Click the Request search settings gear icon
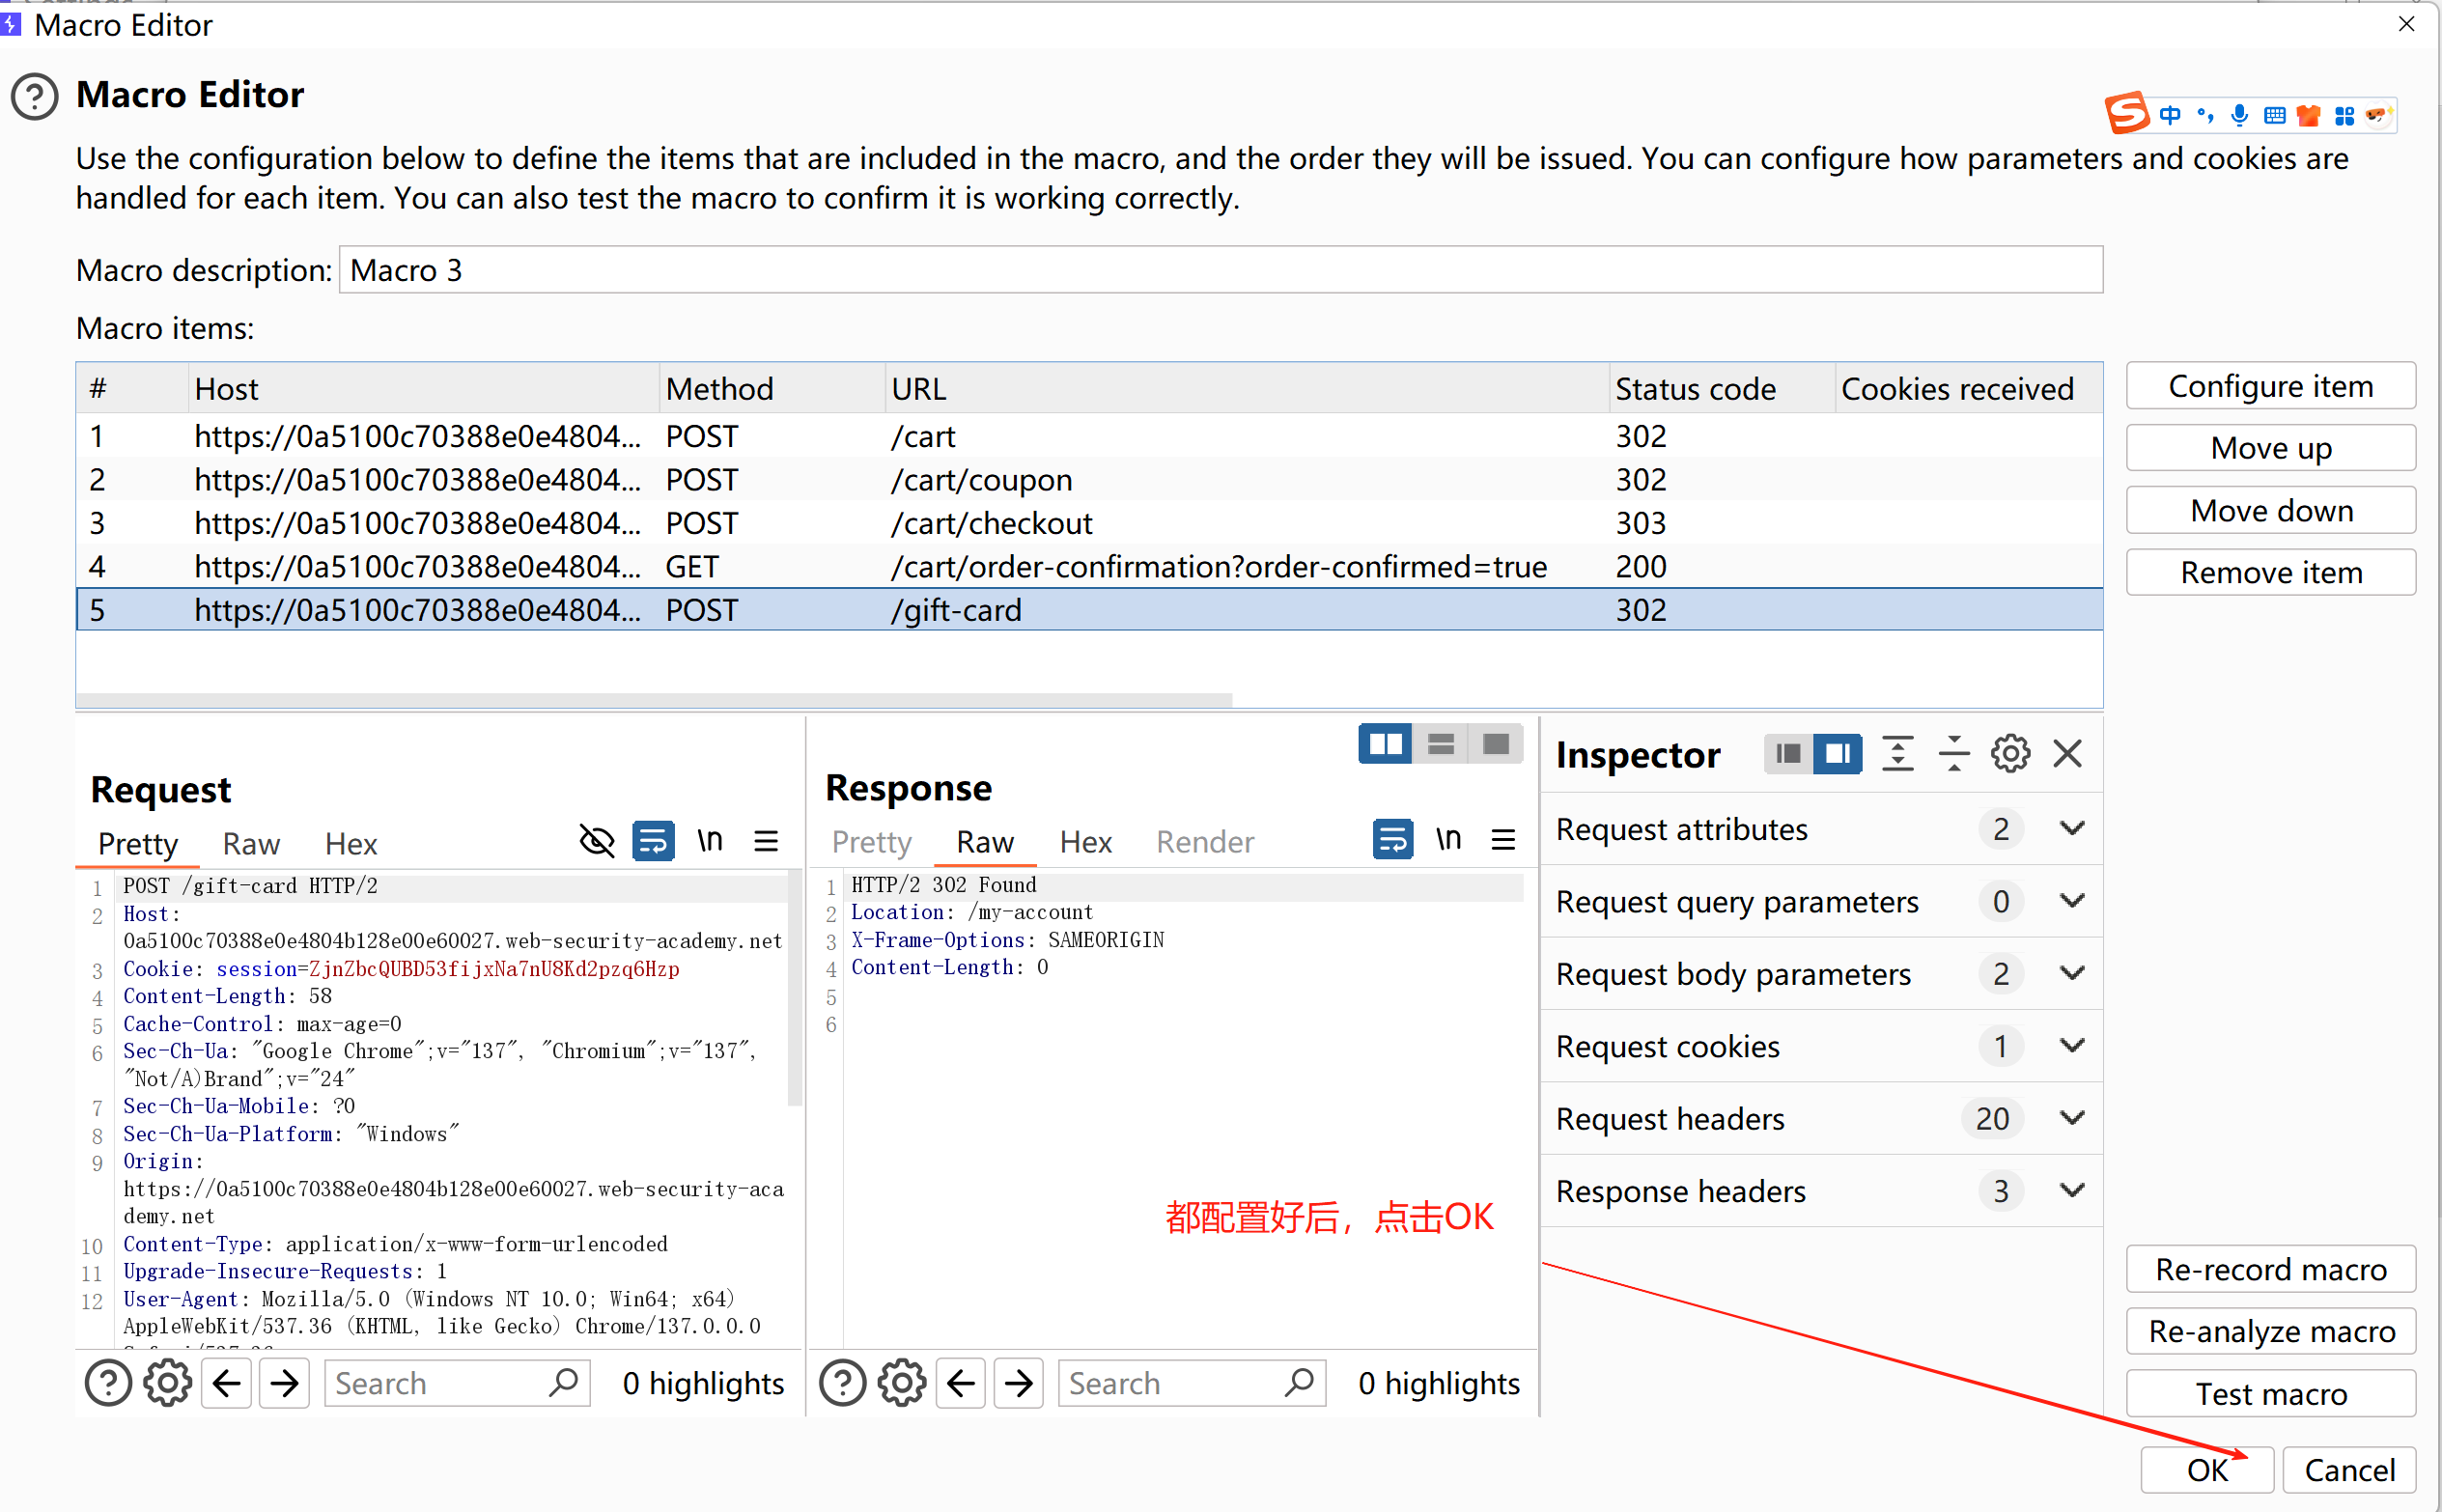Screen dimensions: 2442x1512 tap(167, 1384)
